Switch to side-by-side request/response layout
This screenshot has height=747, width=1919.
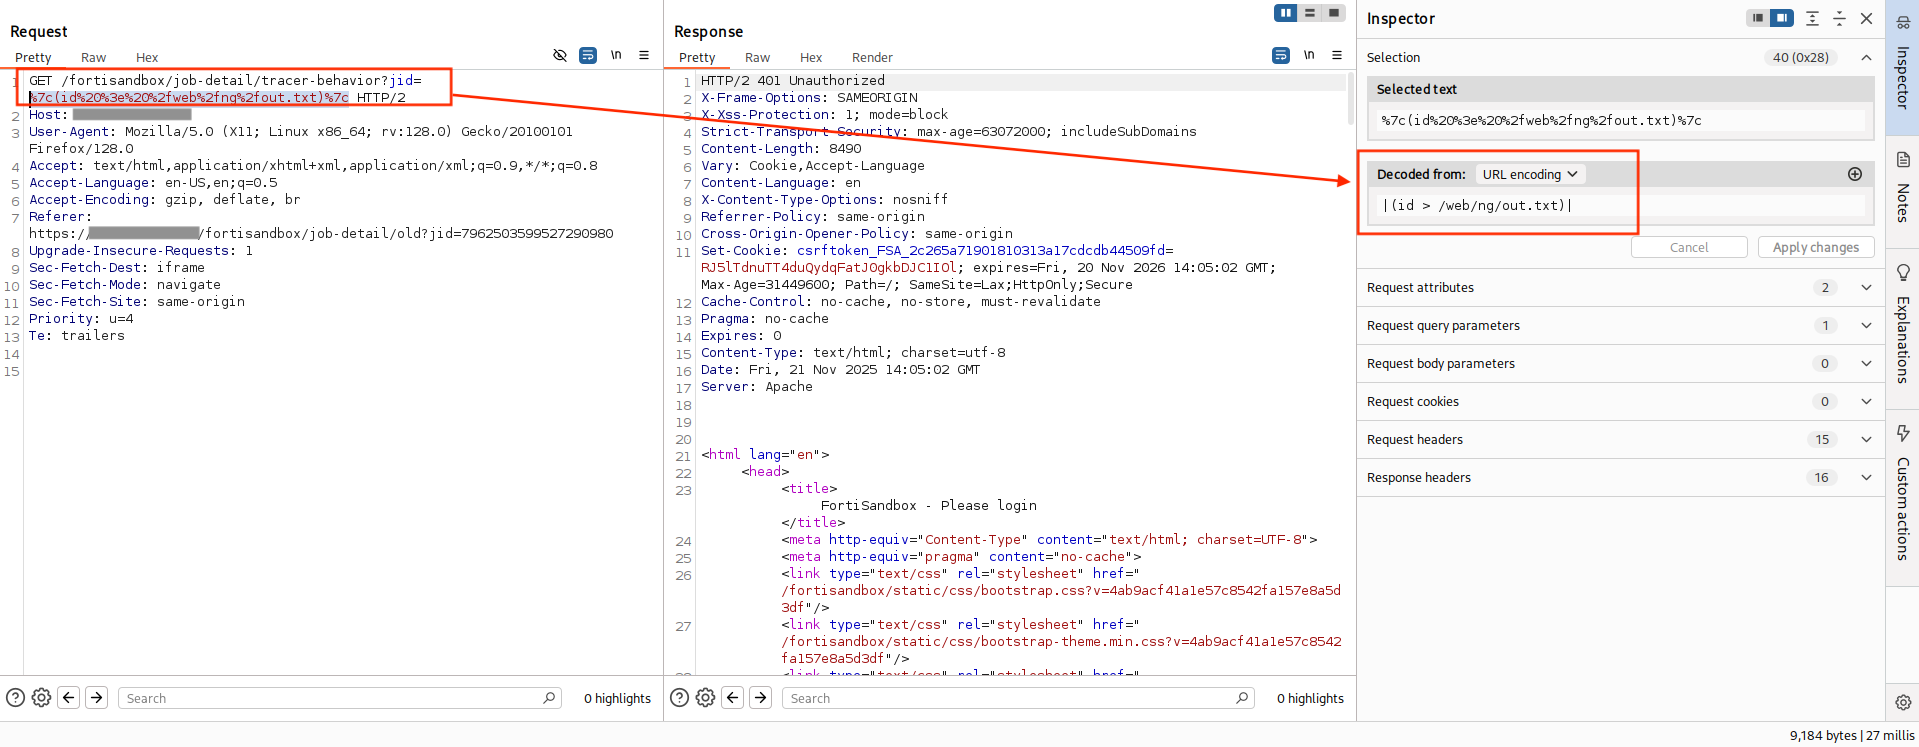[x=1286, y=13]
